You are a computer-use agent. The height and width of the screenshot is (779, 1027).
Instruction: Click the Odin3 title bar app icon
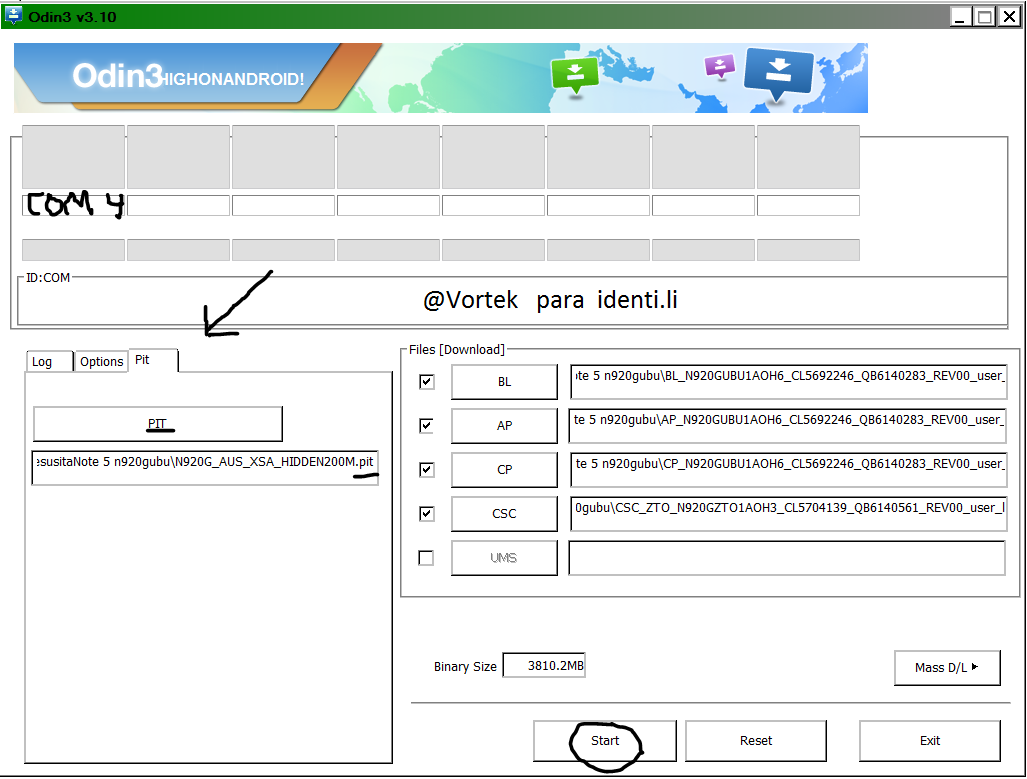click(x=12, y=16)
